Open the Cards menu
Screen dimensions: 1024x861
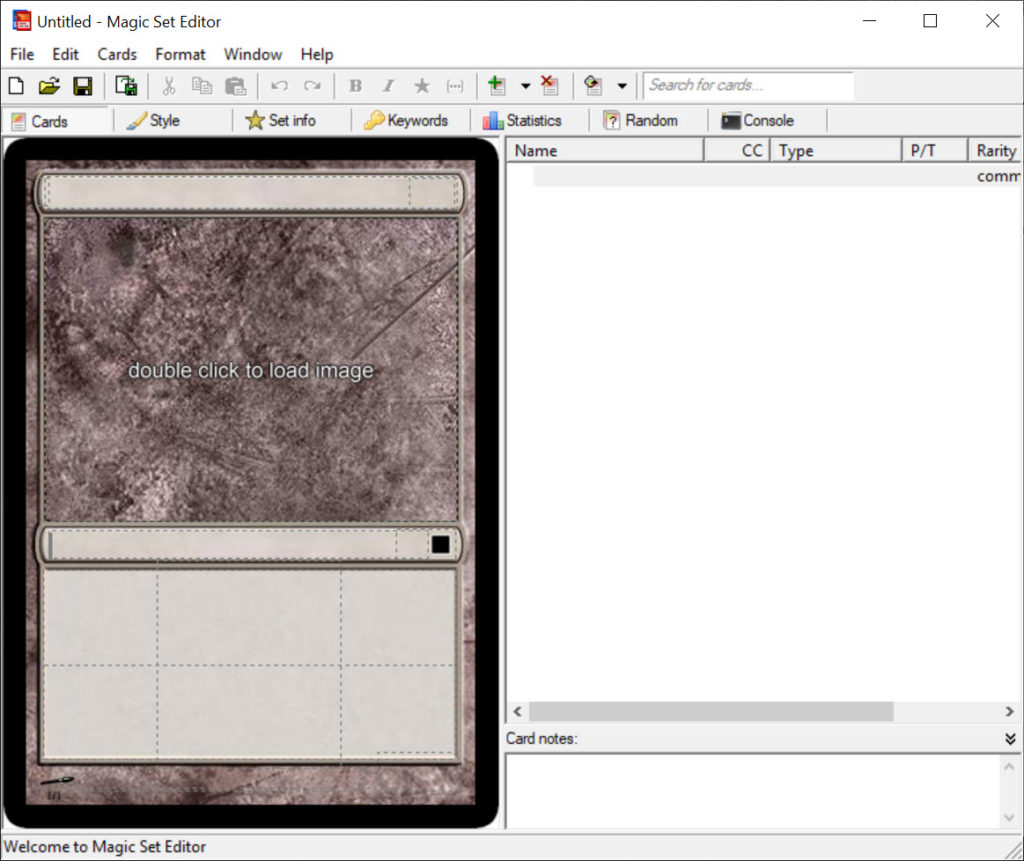pos(117,54)
